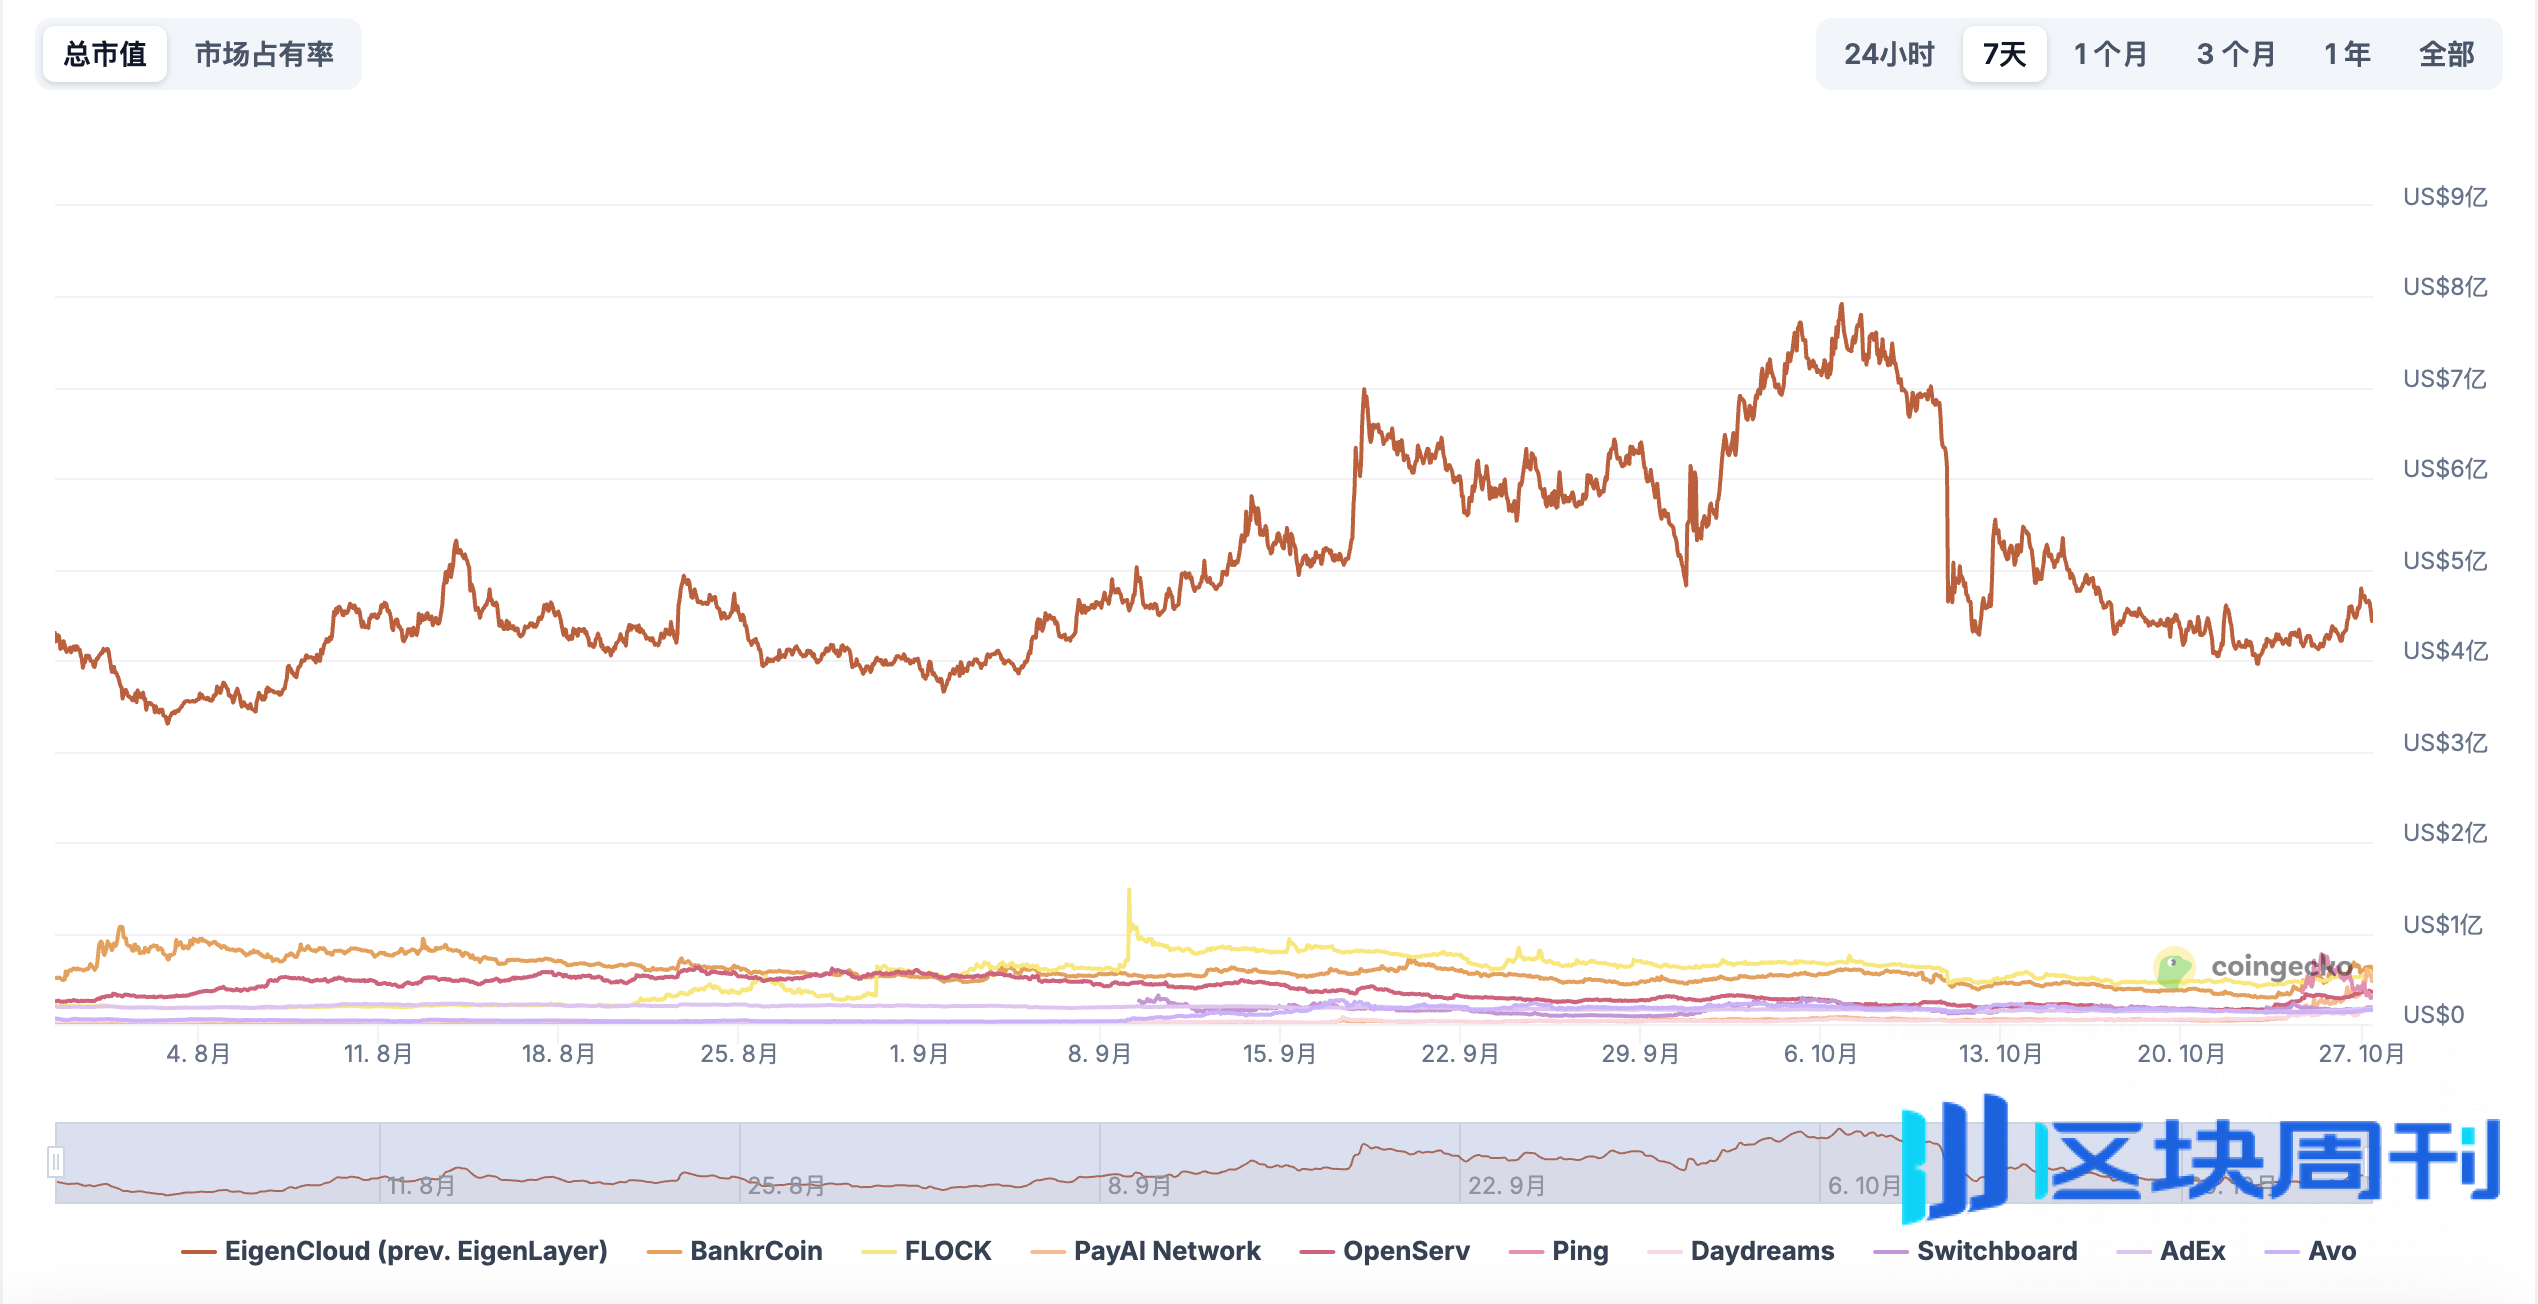Viewport: 2538px width, 1304px height.
Task: Toggle EigenCloud series in the legend
Action: (415, 1251)
